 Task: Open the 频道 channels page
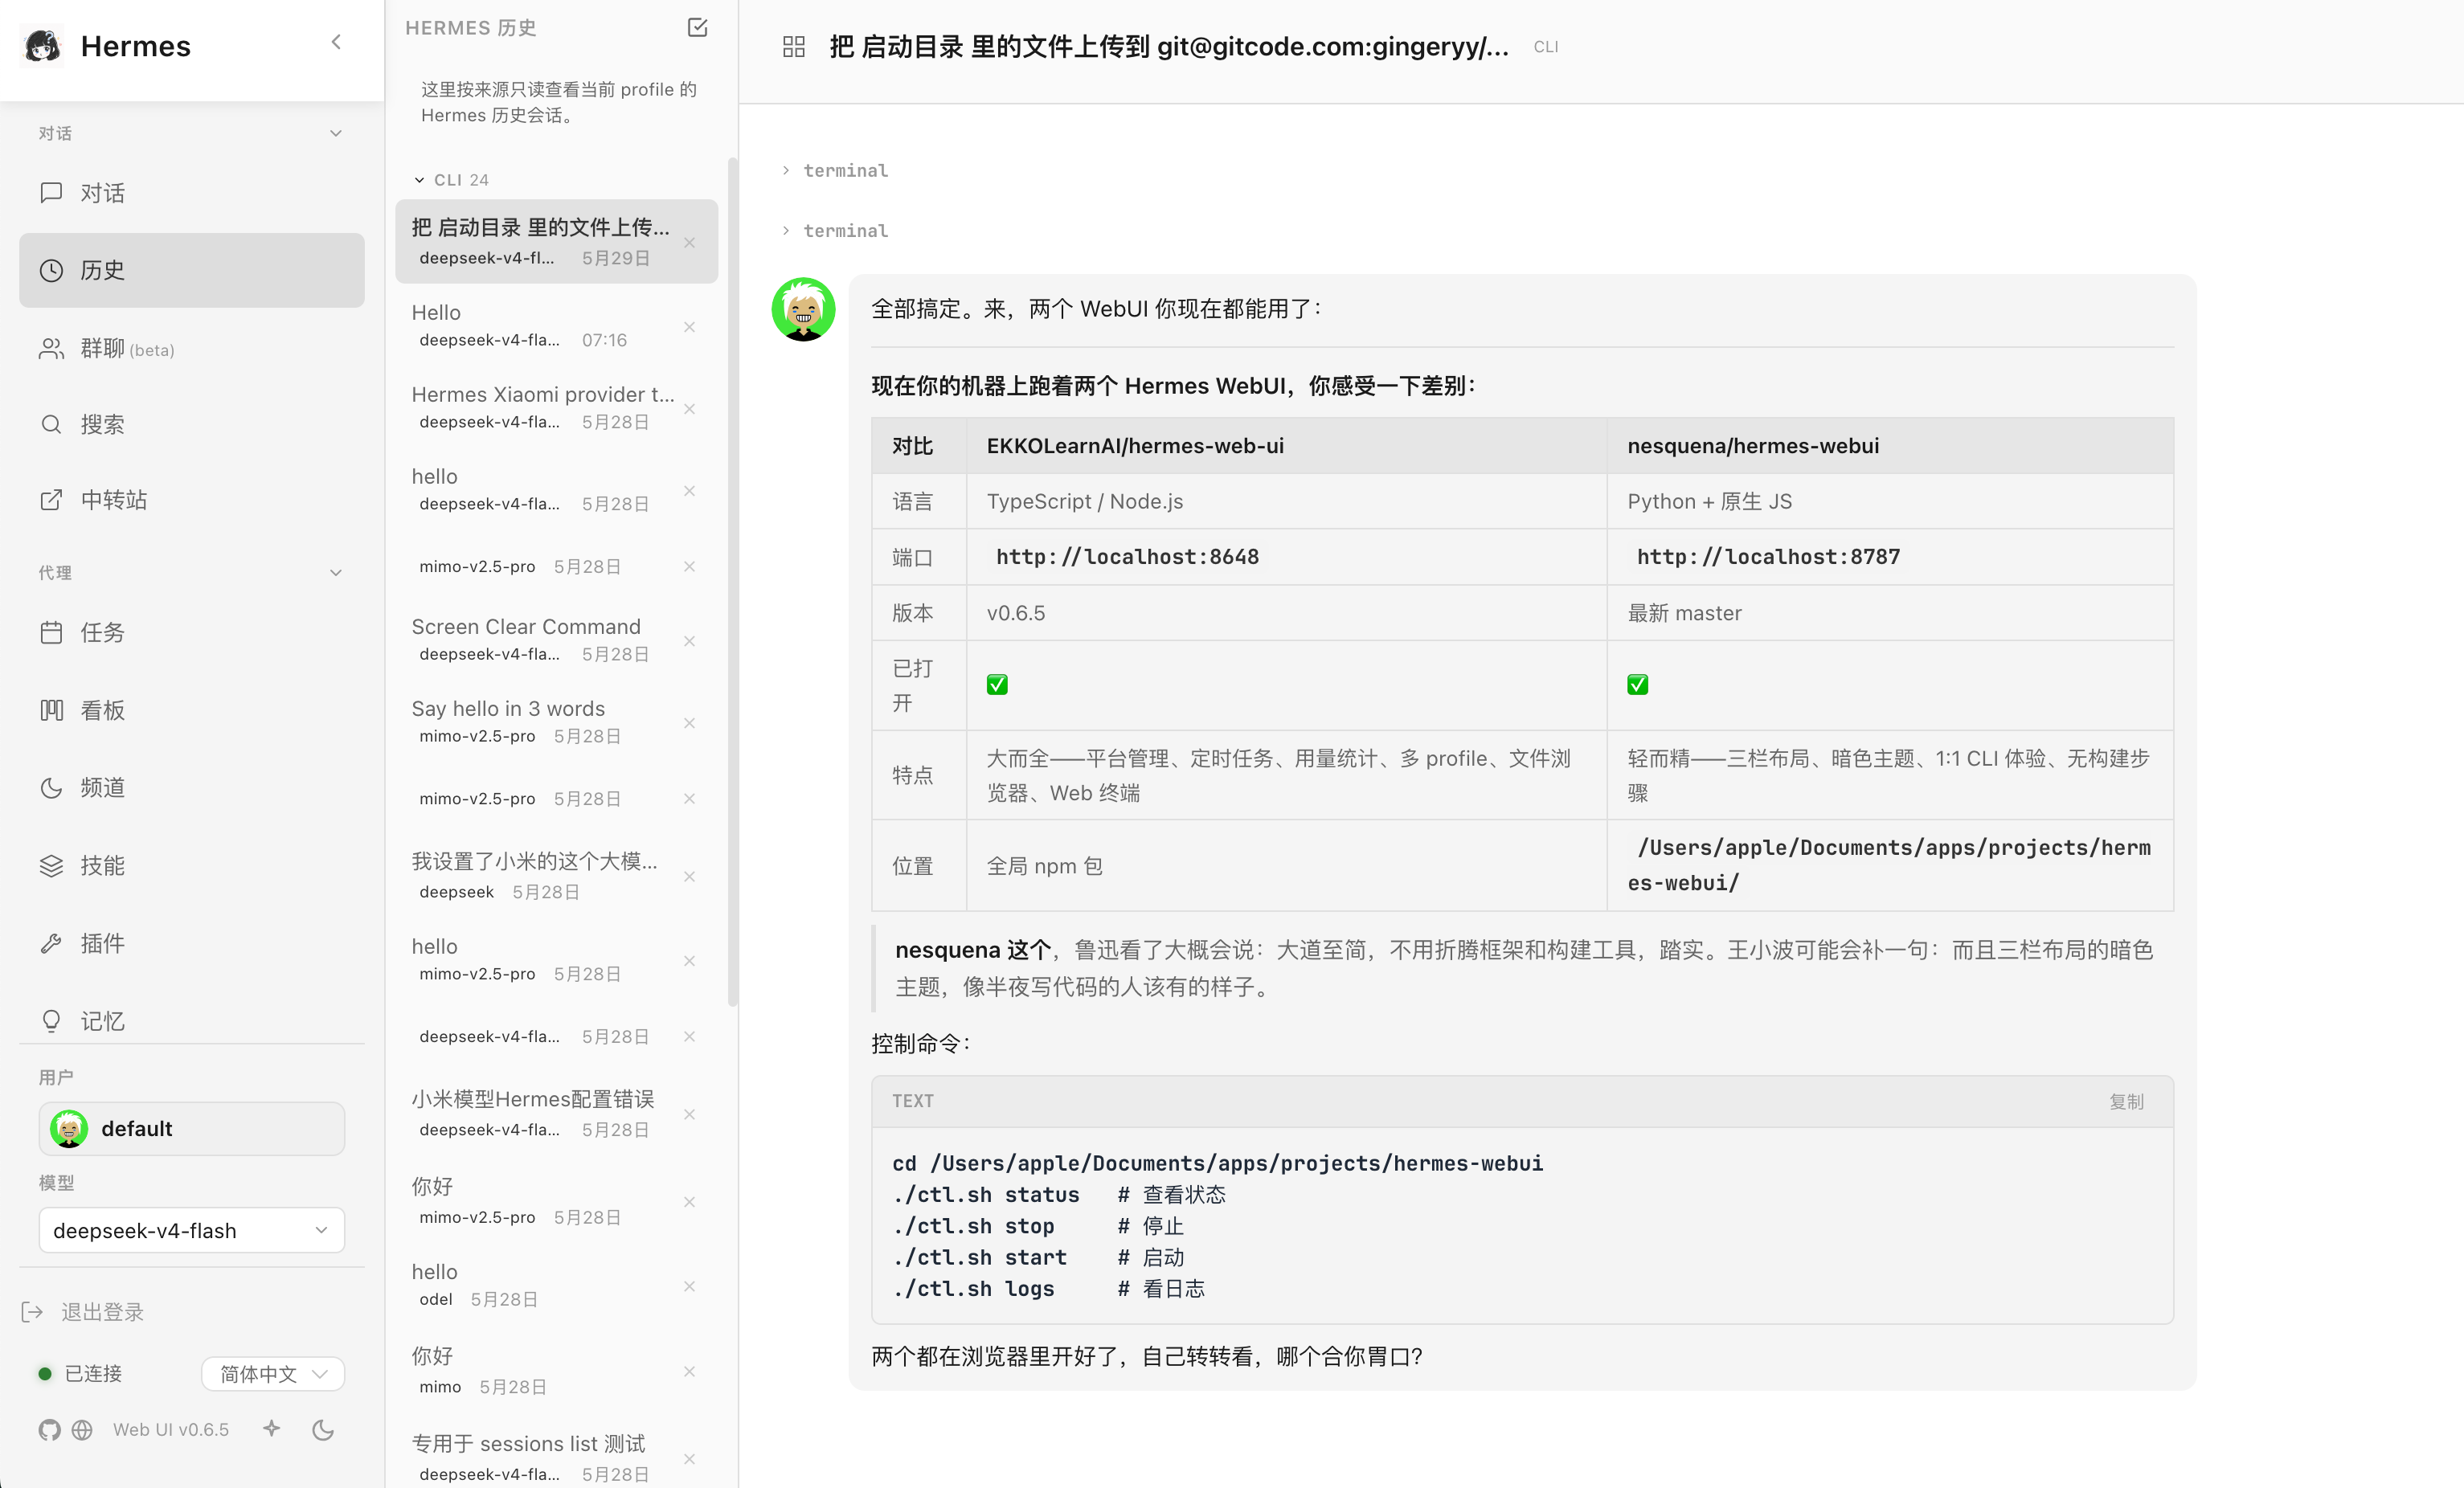191,788
